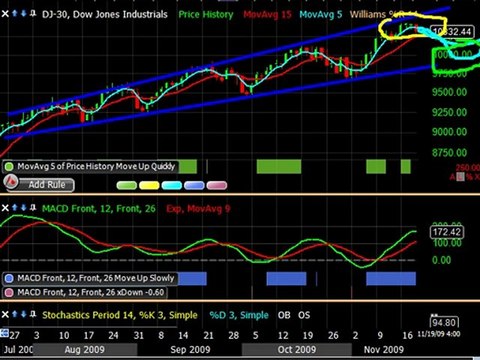
Task: Pick the pink rule color swatch
Action: click(217, 185)
